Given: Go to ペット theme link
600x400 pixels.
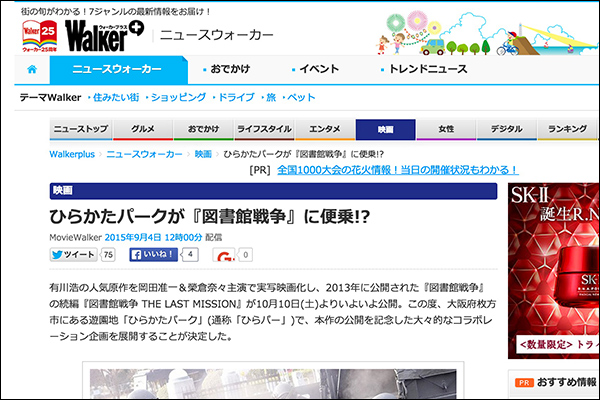Looking at the screenshot, I should 299,98.
